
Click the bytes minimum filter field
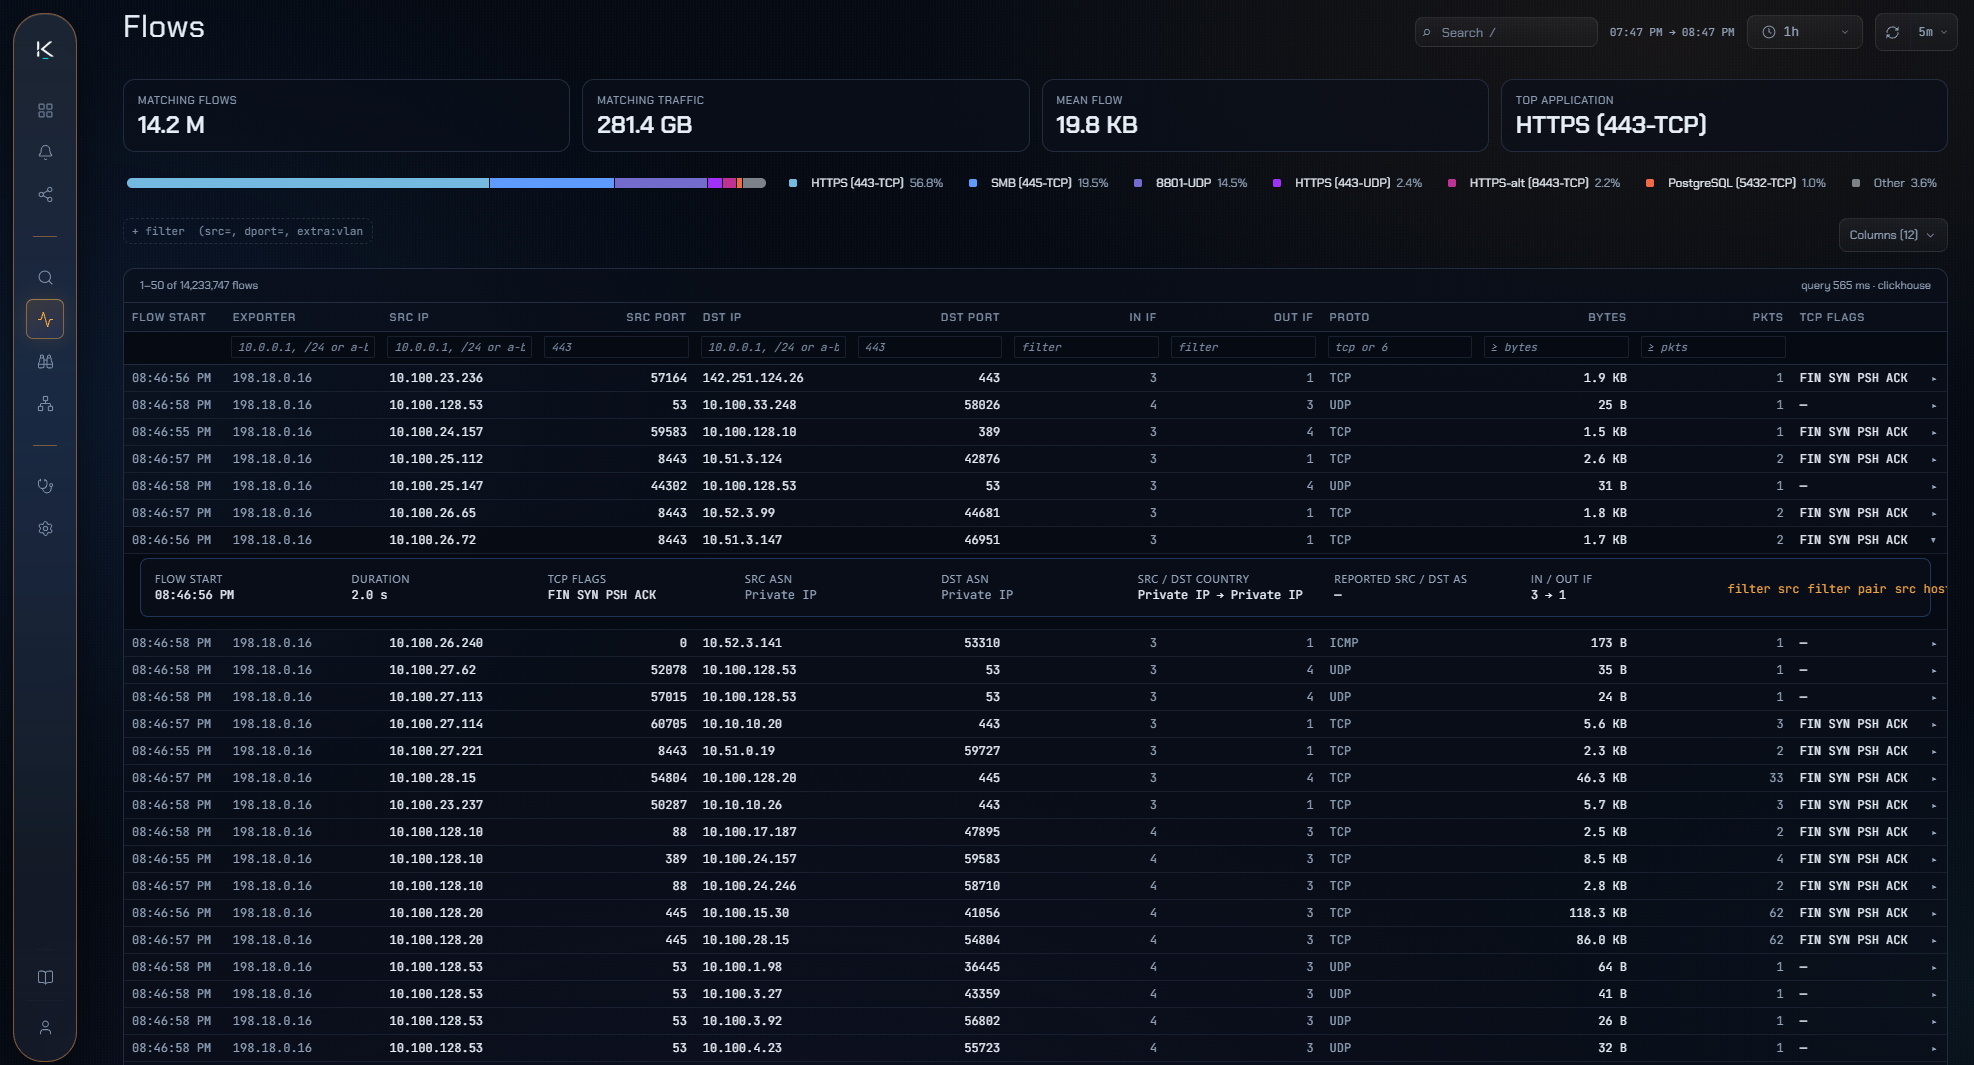point(1556,347)
